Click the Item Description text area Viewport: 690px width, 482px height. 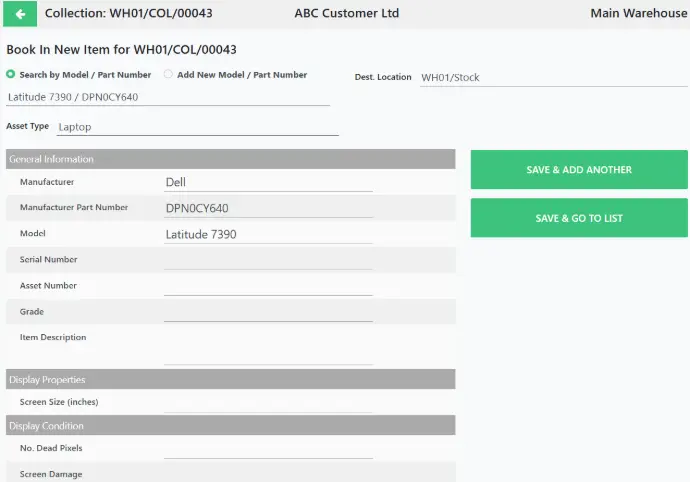(268, 348)
